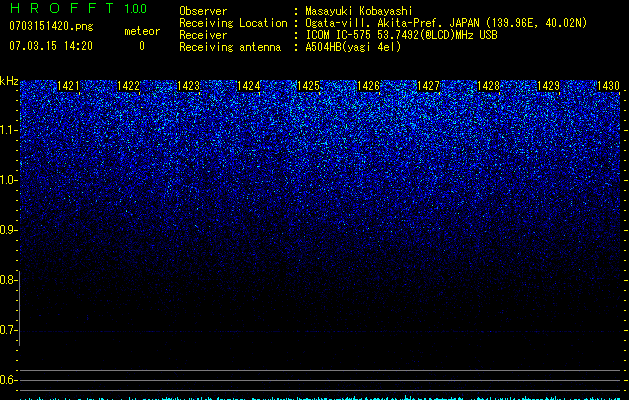The width and height of the screenshot is (629, 400).
Task: Select the timestamp 07.03.15 14:20
Action: (51, 46)
